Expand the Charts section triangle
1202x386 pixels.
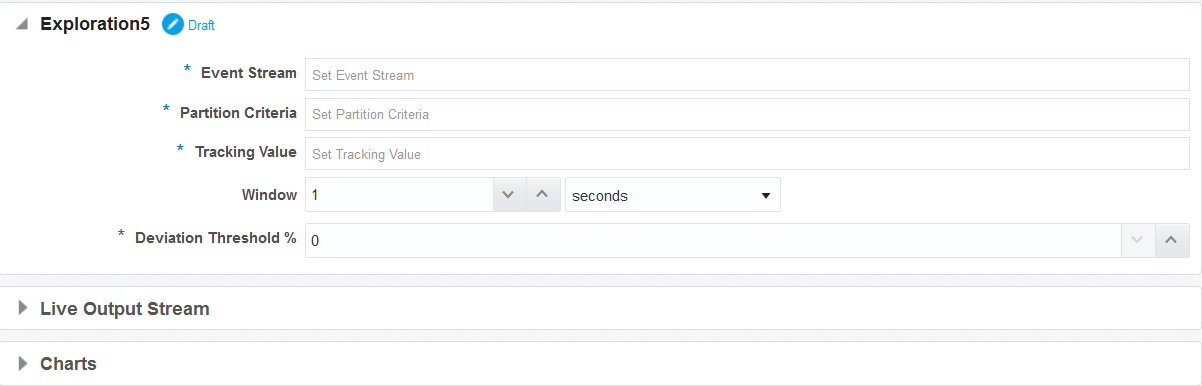23,363
